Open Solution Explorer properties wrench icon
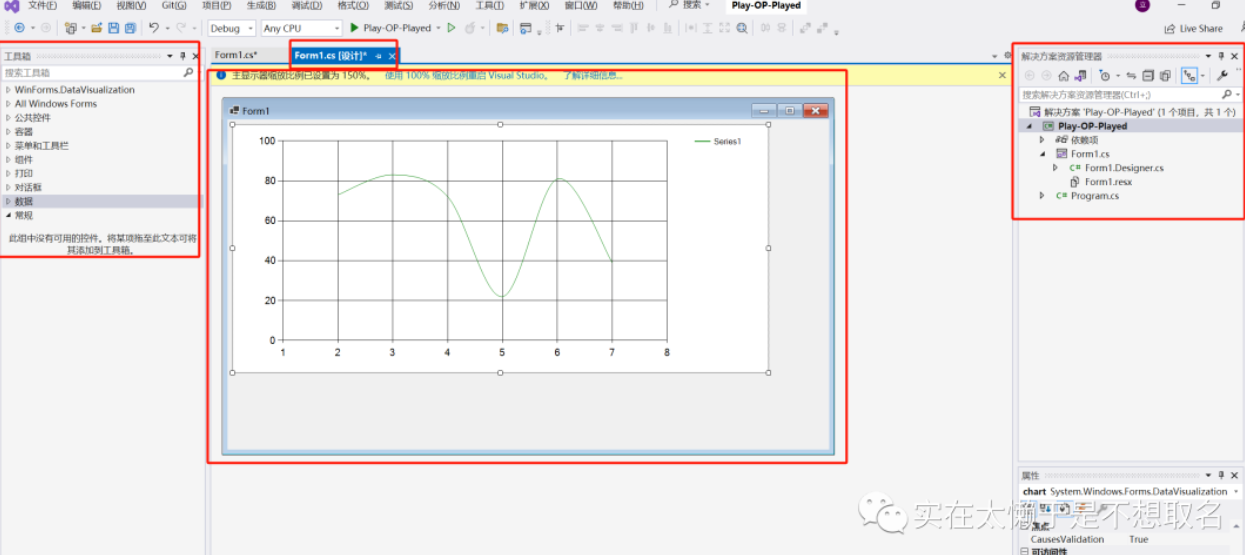The height and width of the screenshot is (555, 1245). tap(1221, 76)
